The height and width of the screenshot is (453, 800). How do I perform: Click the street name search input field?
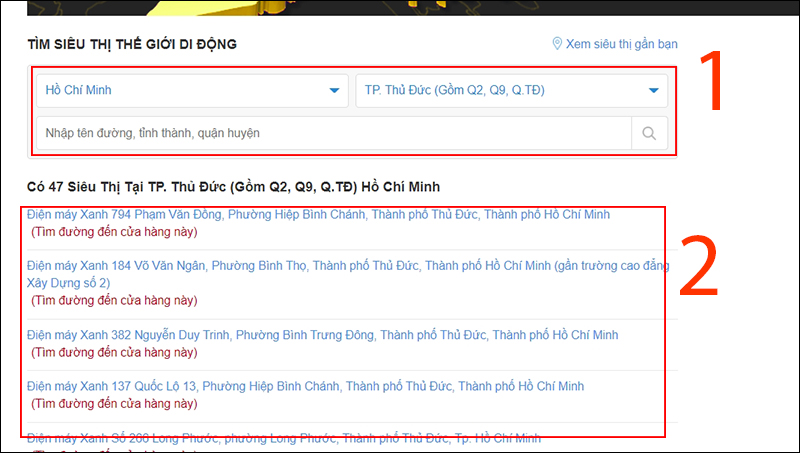(334, 133)
